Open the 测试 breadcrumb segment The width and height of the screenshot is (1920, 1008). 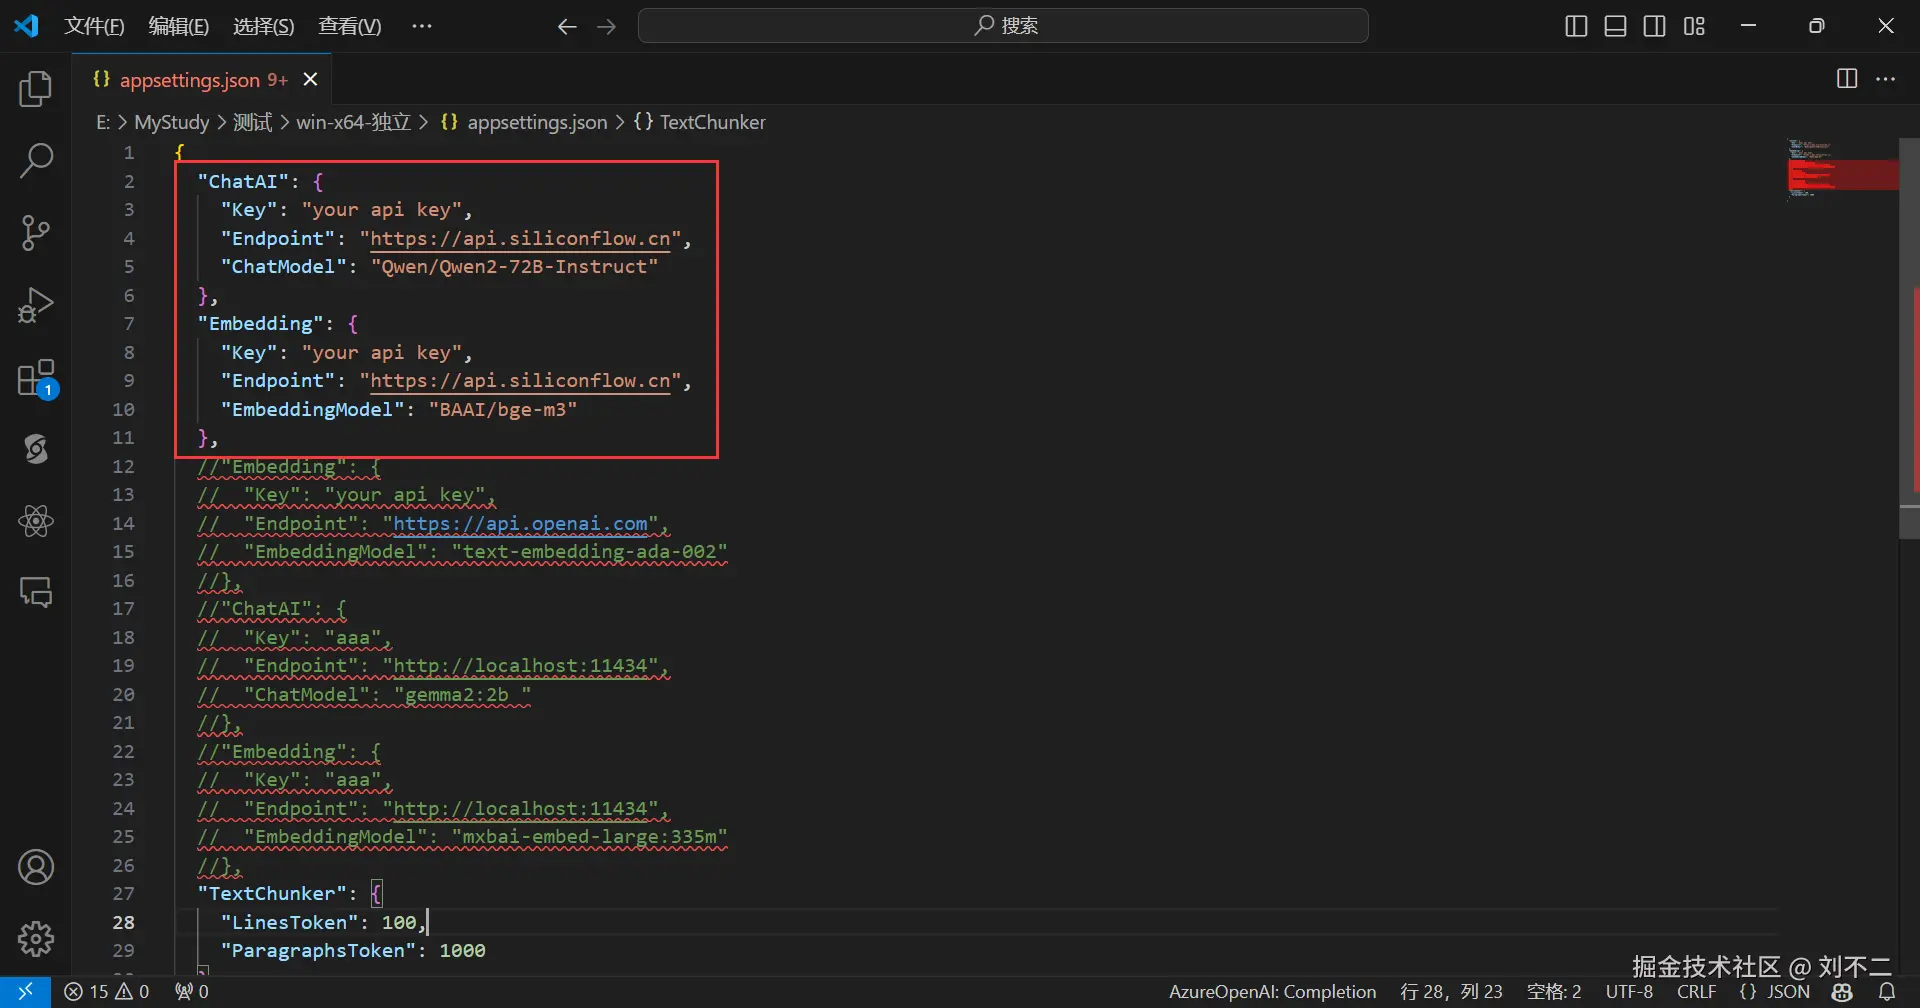click(x=252, y=122)
